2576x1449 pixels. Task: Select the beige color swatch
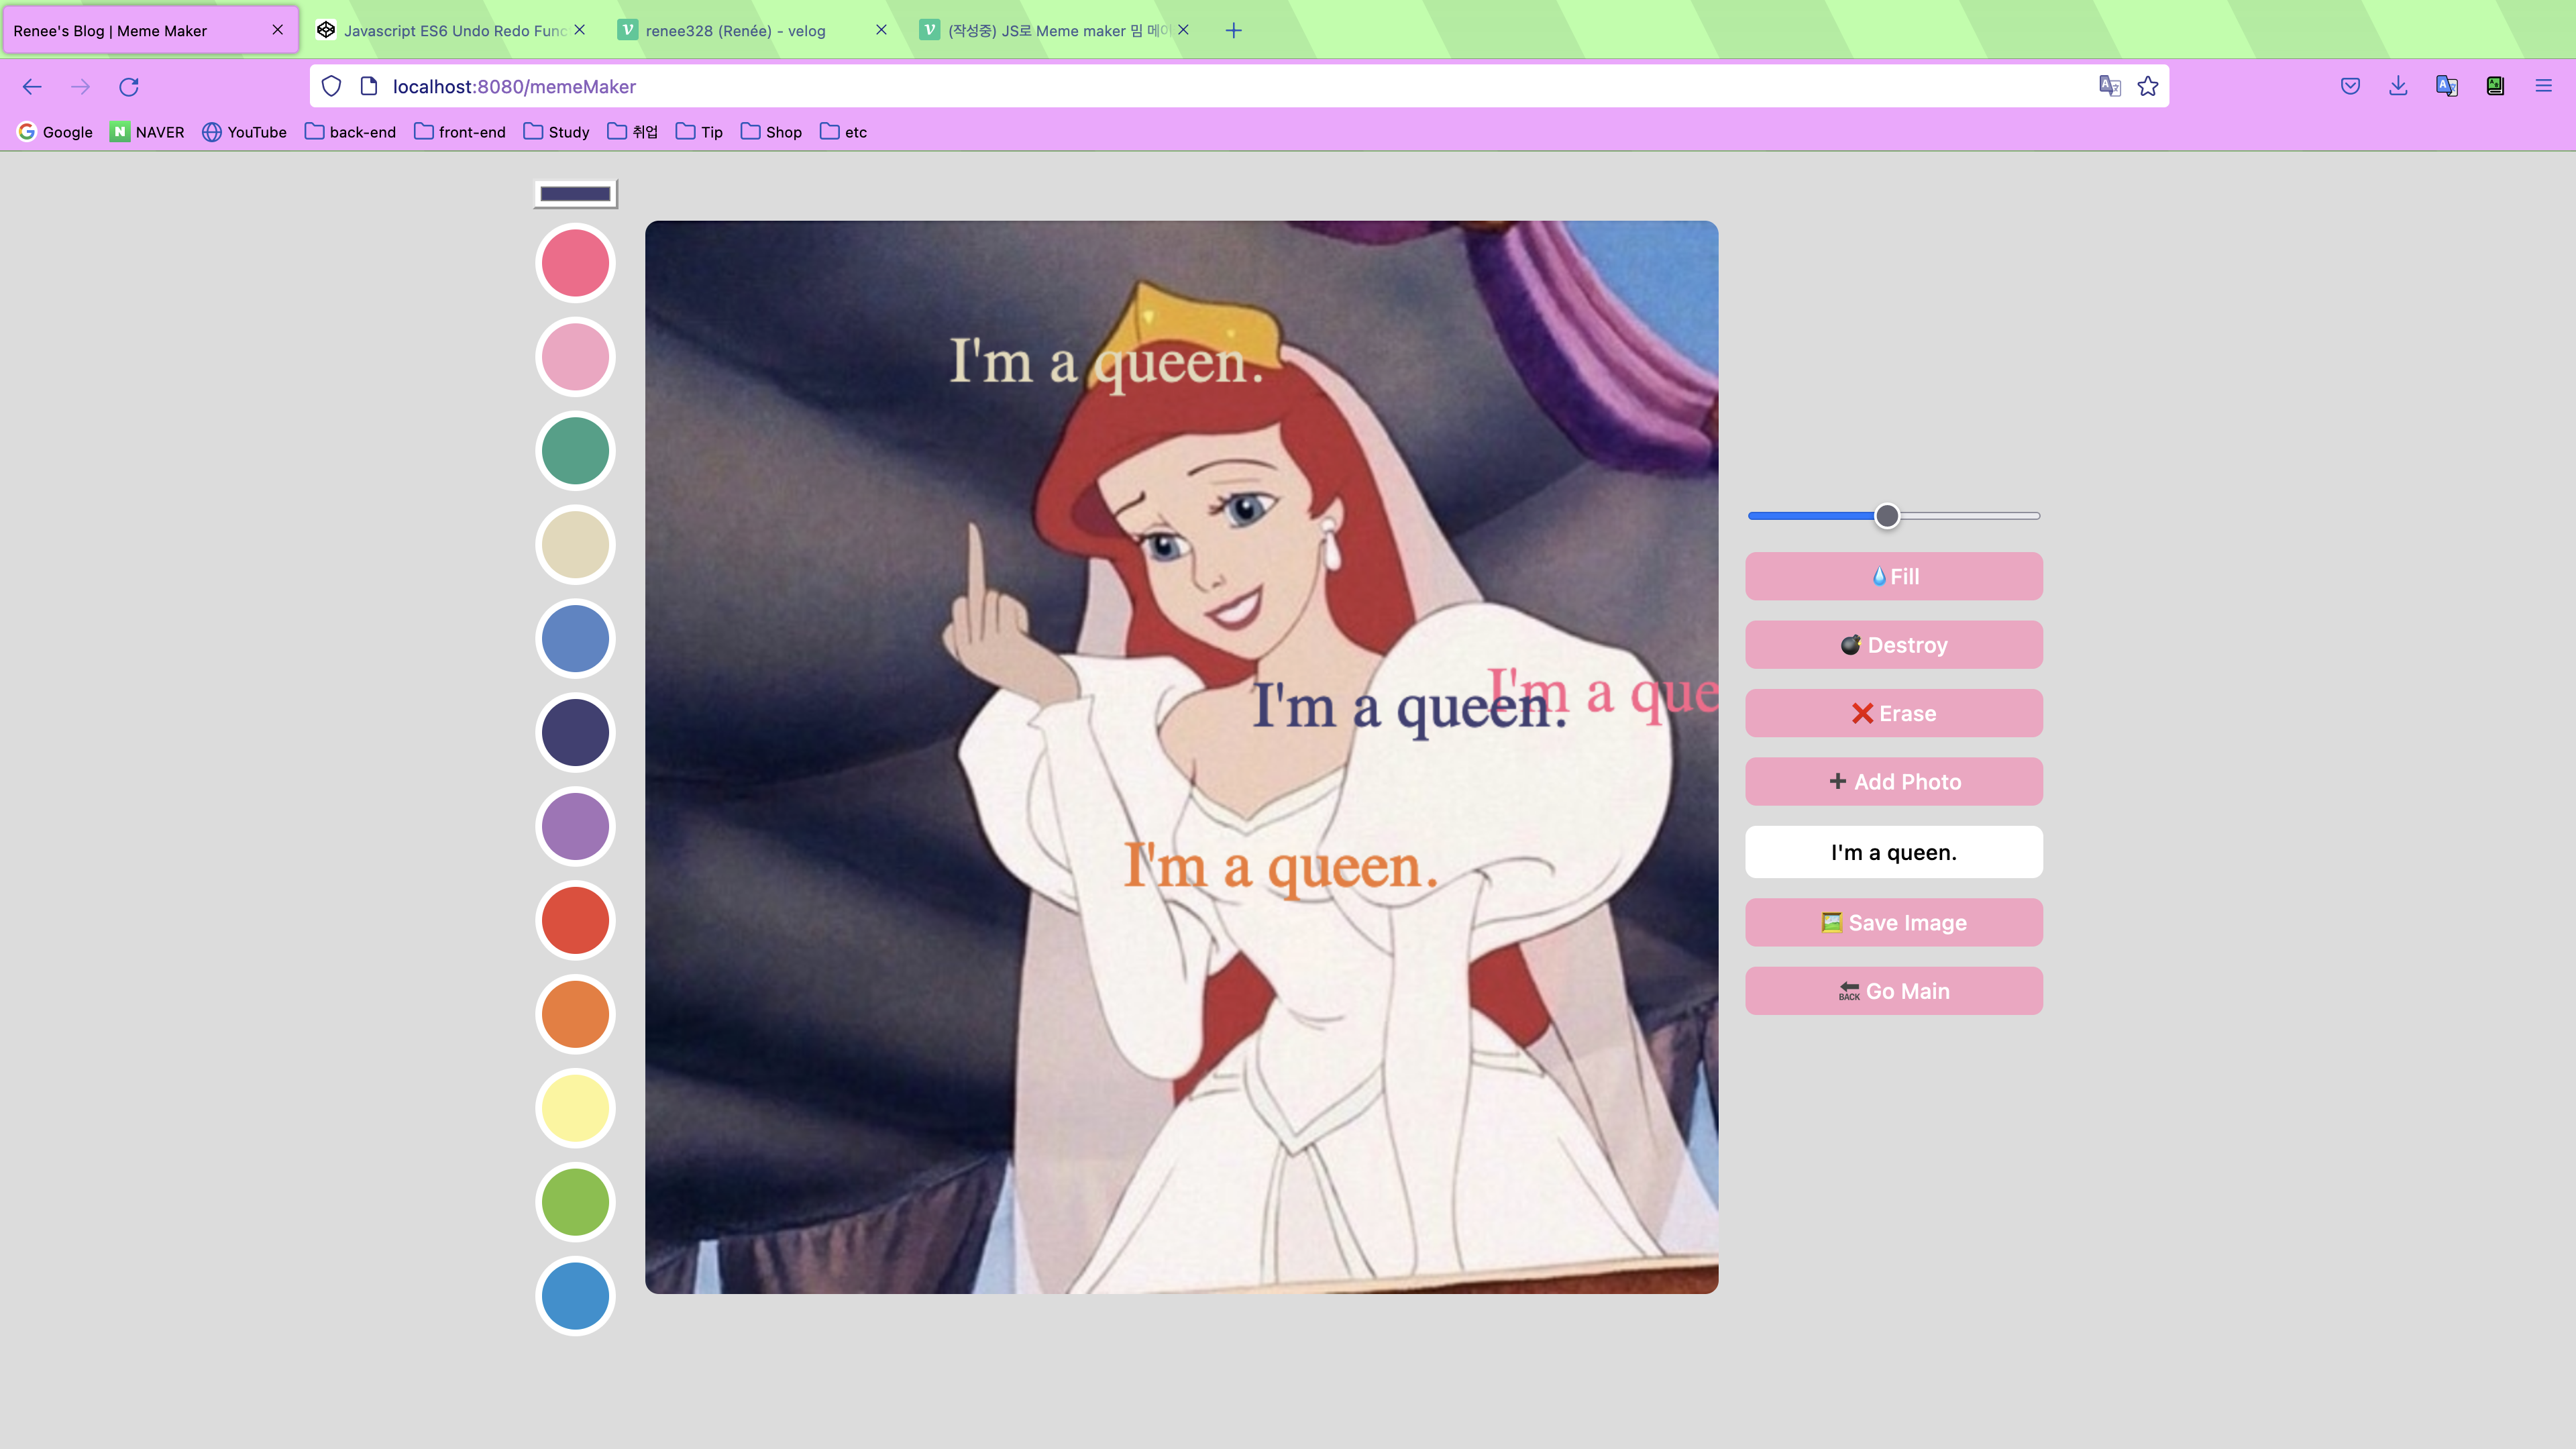point(575,545)
